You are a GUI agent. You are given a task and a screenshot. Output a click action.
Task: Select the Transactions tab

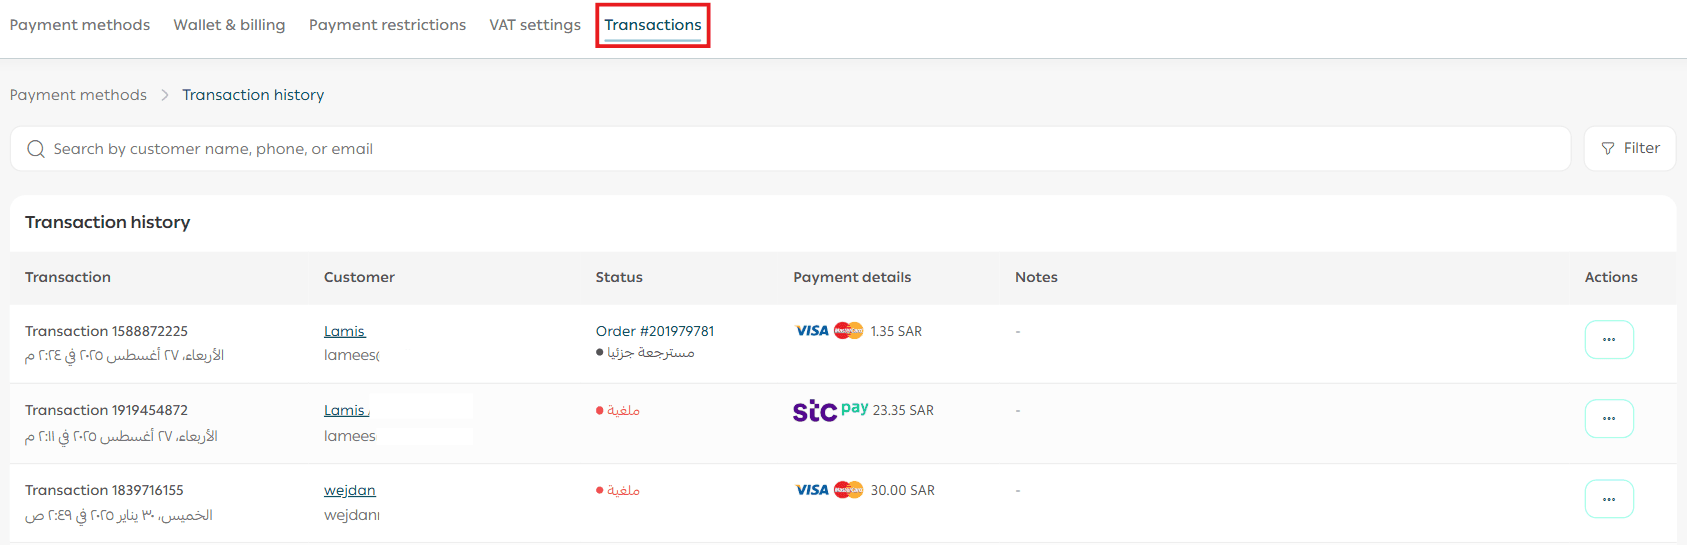(653, 25)
